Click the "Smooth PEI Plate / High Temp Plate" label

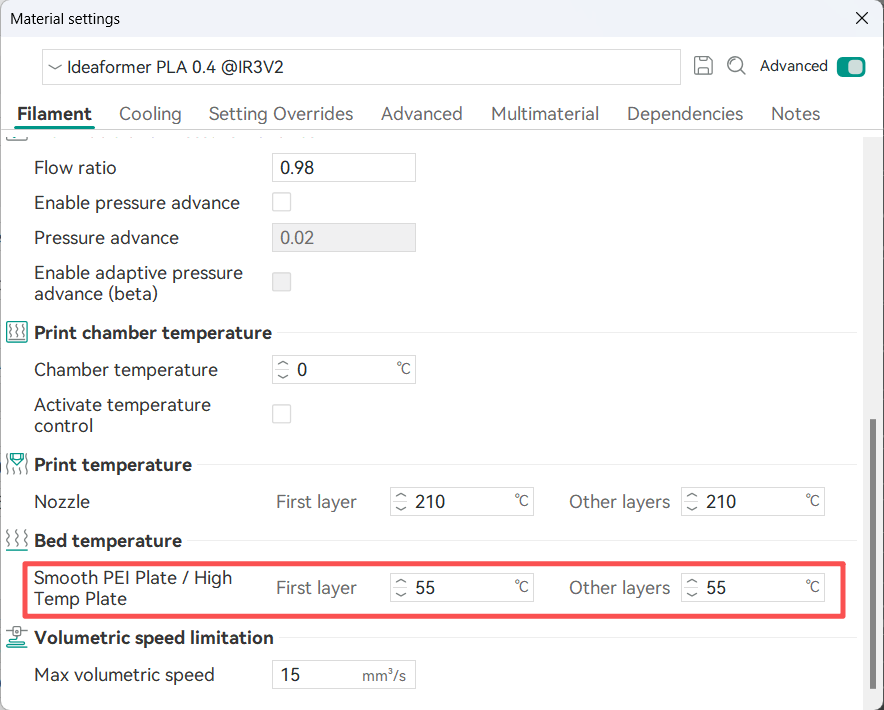click(x=133, y=588)
